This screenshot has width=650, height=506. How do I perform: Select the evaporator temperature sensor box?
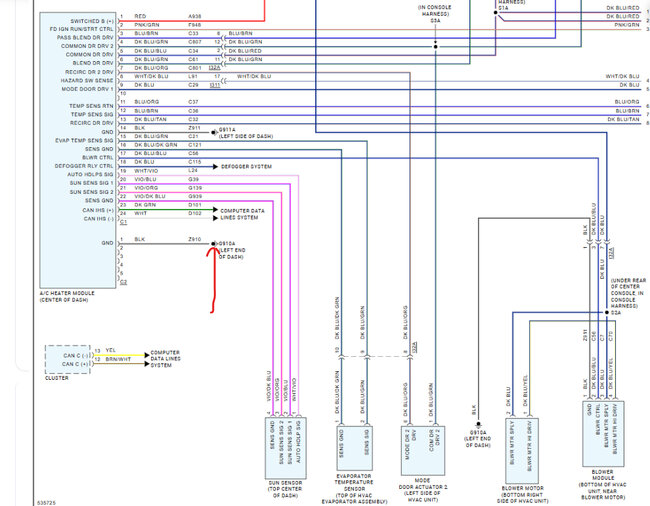coord(354,448)
